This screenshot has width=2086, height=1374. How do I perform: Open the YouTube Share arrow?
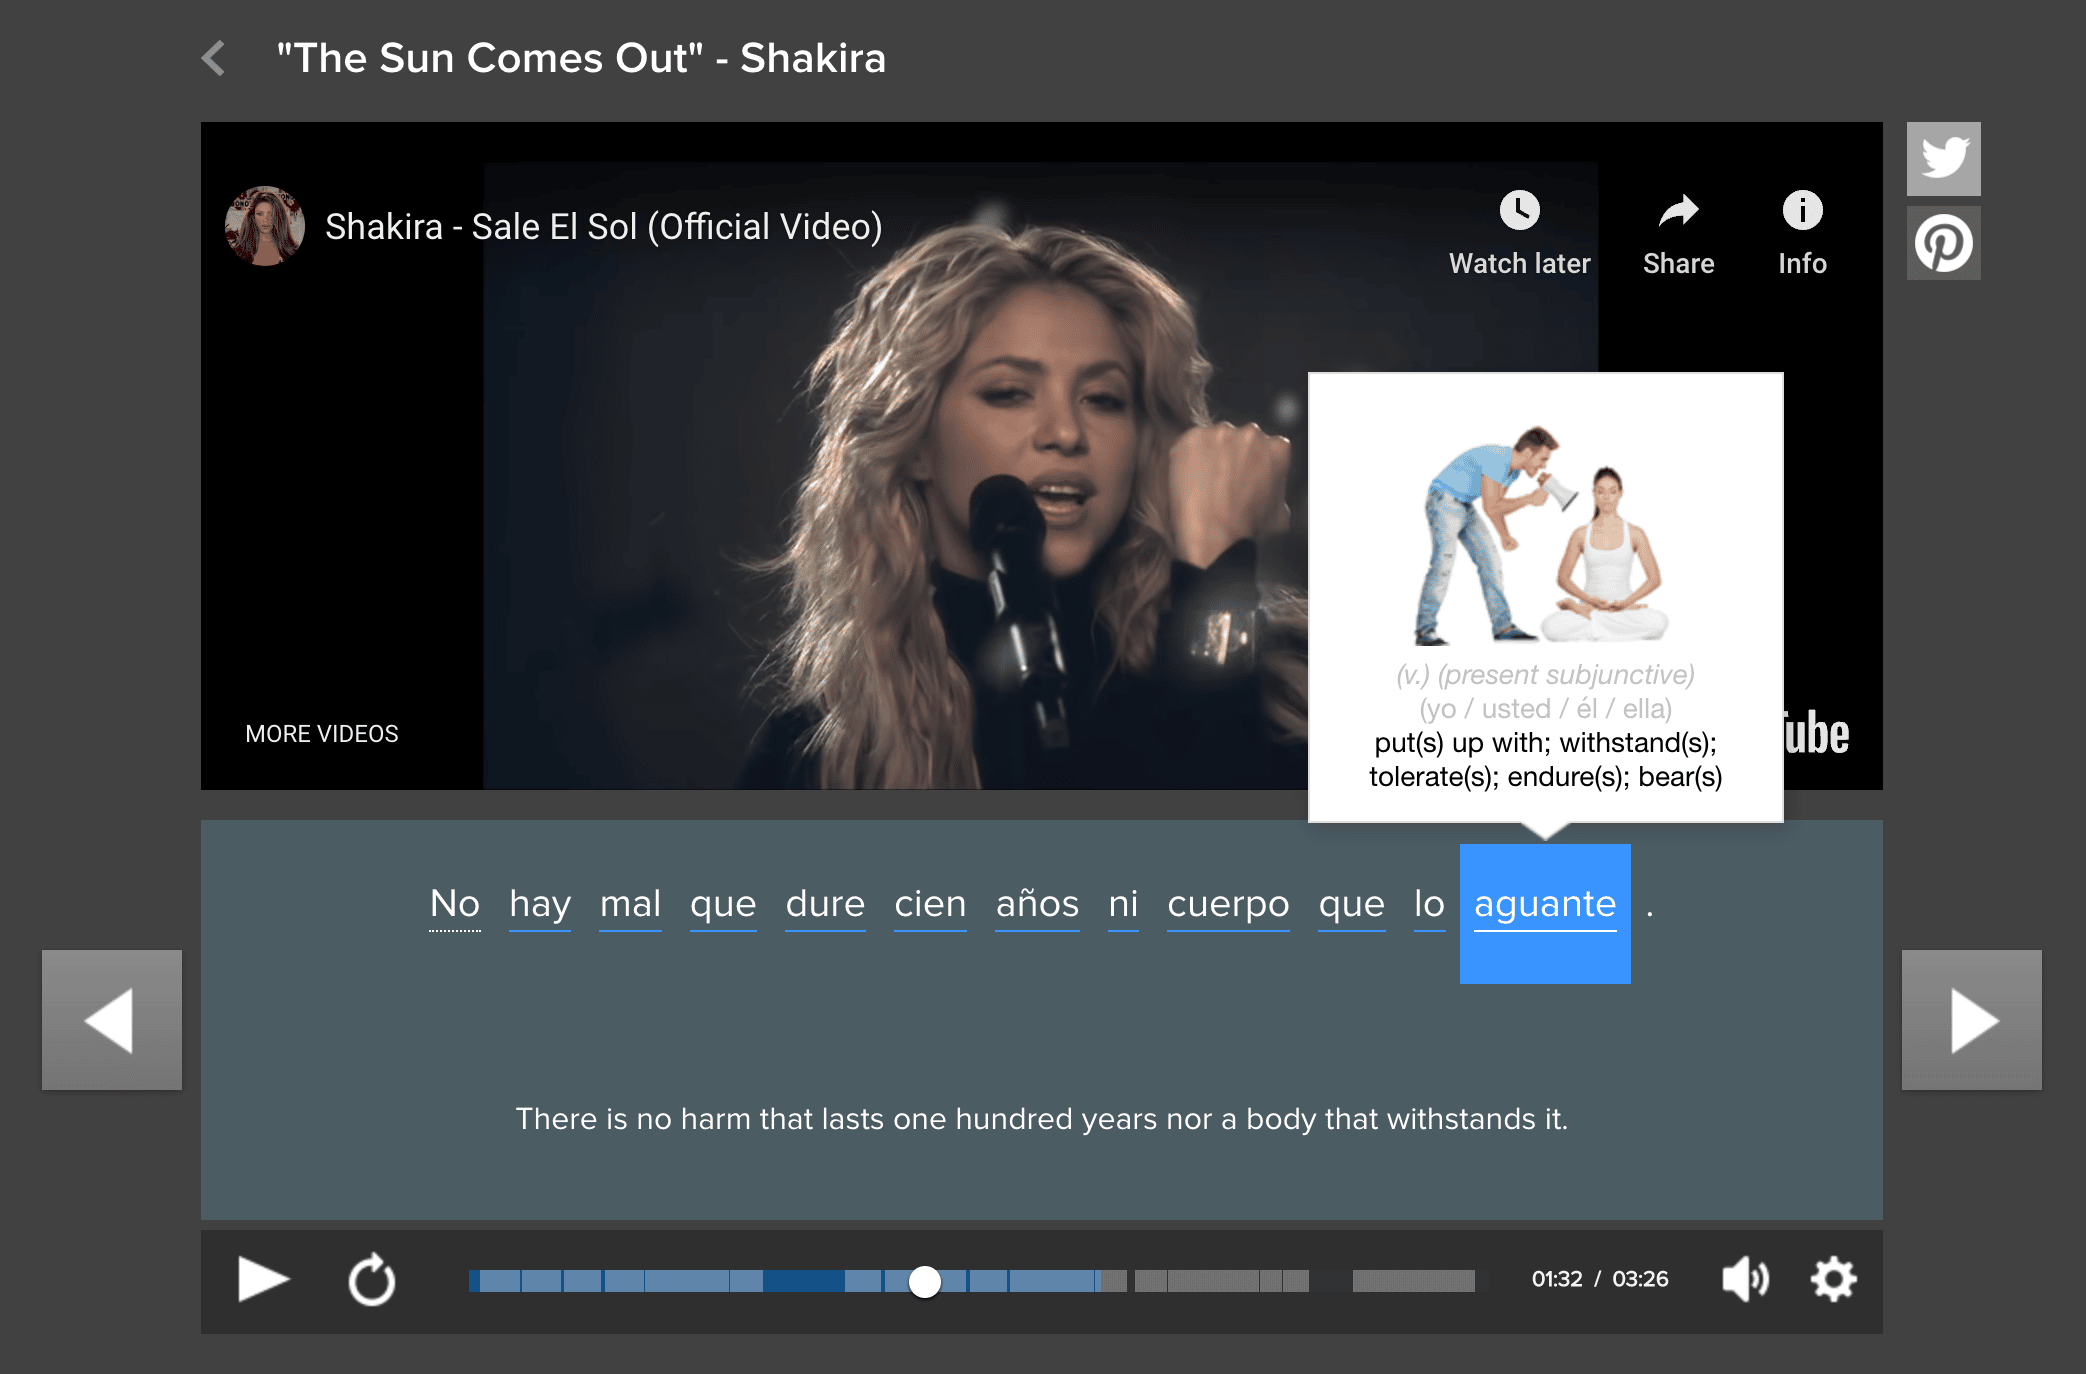pos(1678,211)
